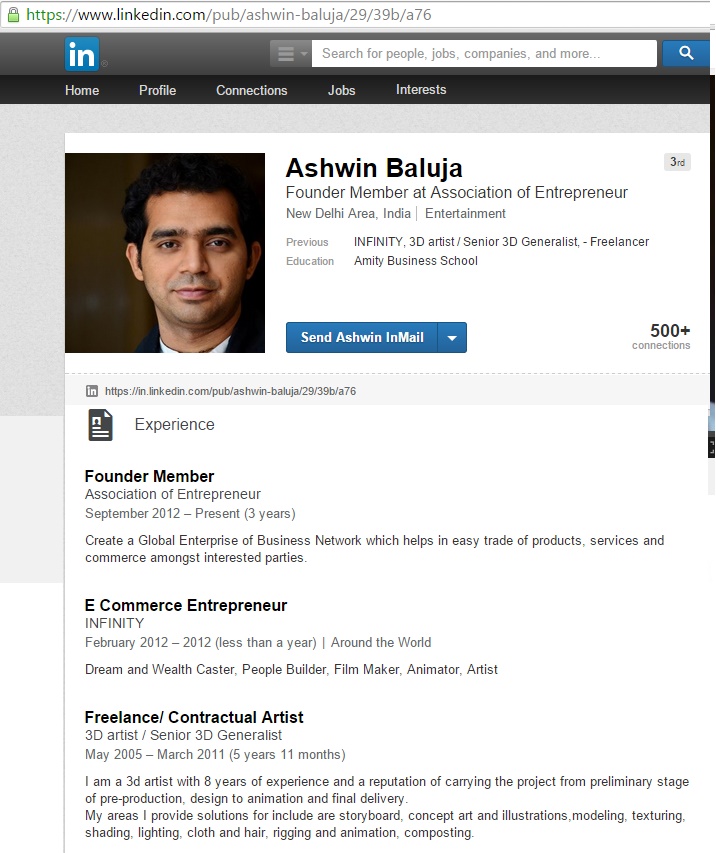The width and height of the screenshot is (716, 853).
Task: Go to the Connections menu
Action: 251,90
